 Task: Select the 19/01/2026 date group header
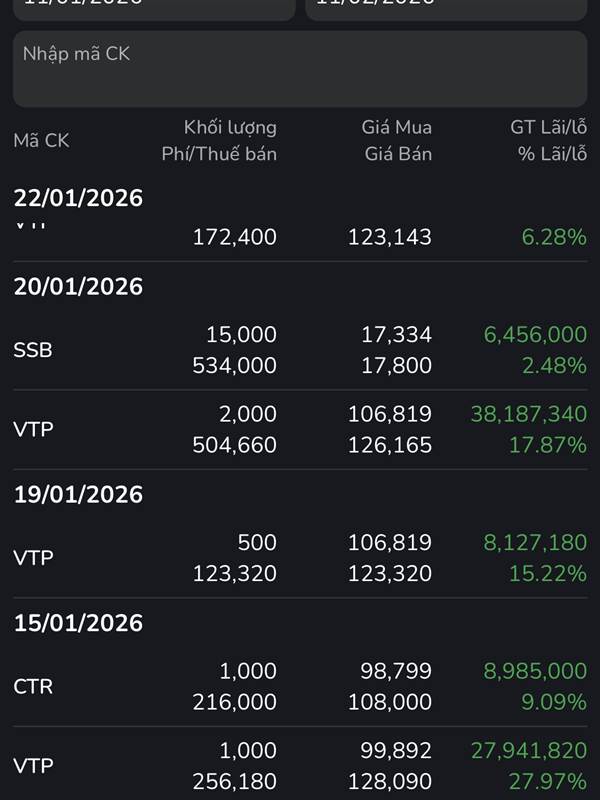click(78, 495)
